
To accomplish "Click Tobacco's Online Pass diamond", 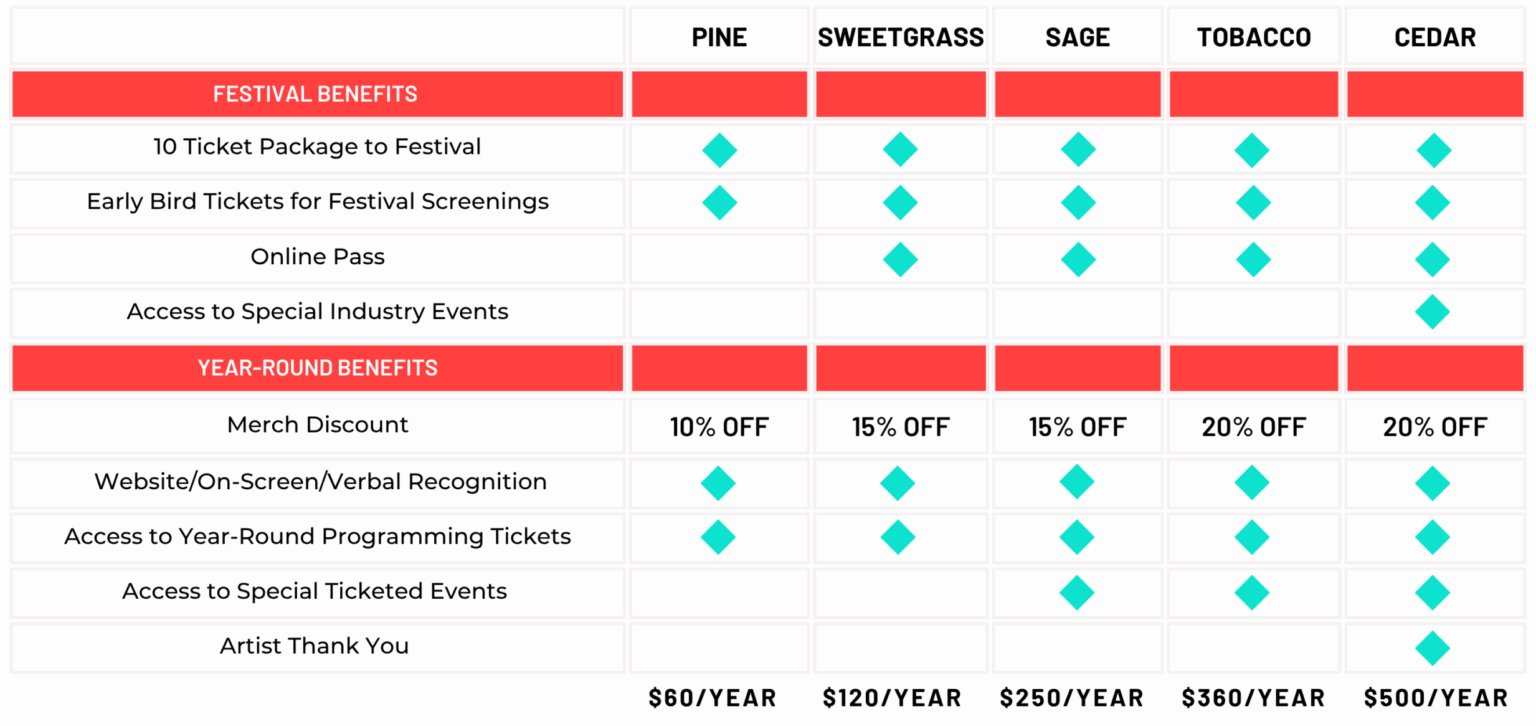I will click(x=1252, y=260).
